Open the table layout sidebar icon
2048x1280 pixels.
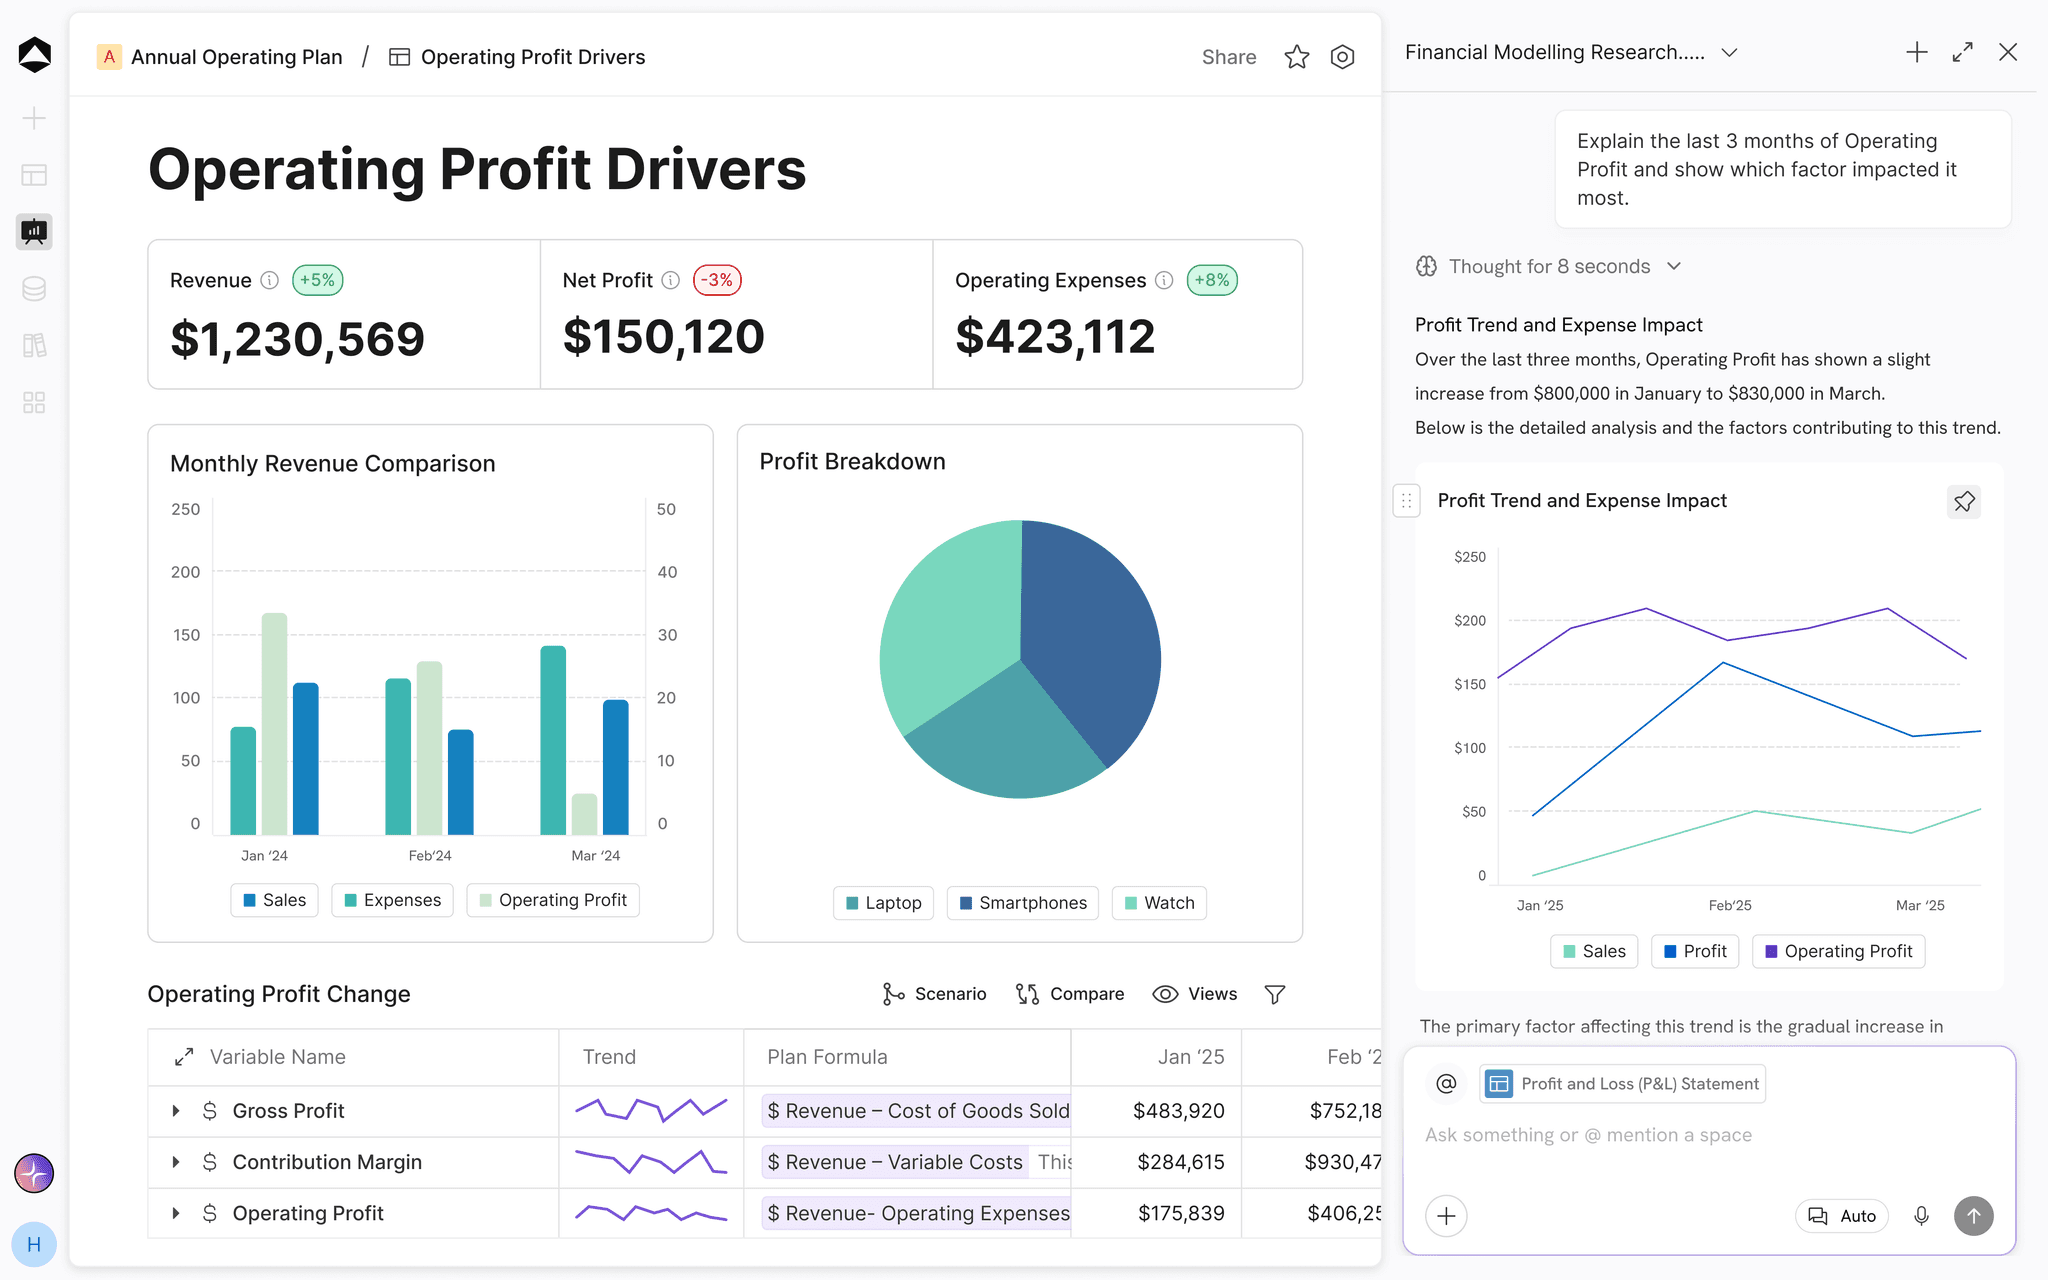(x=34, y=175)
